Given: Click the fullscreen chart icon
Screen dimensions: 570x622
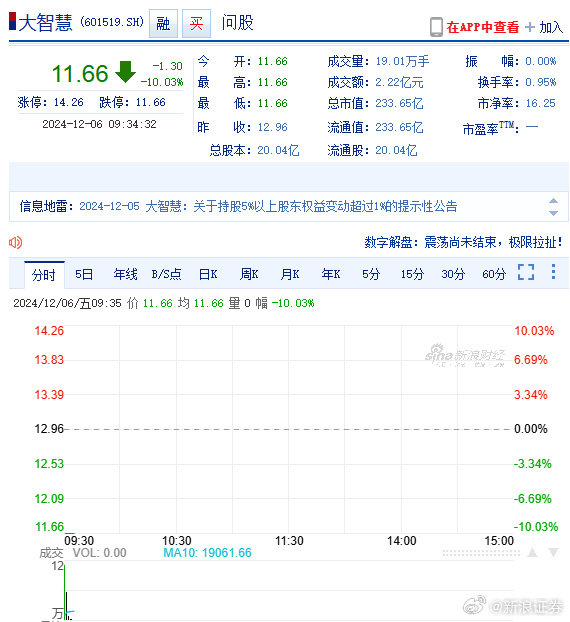Looking at the screenshot, I should click(x=526, y=272).
